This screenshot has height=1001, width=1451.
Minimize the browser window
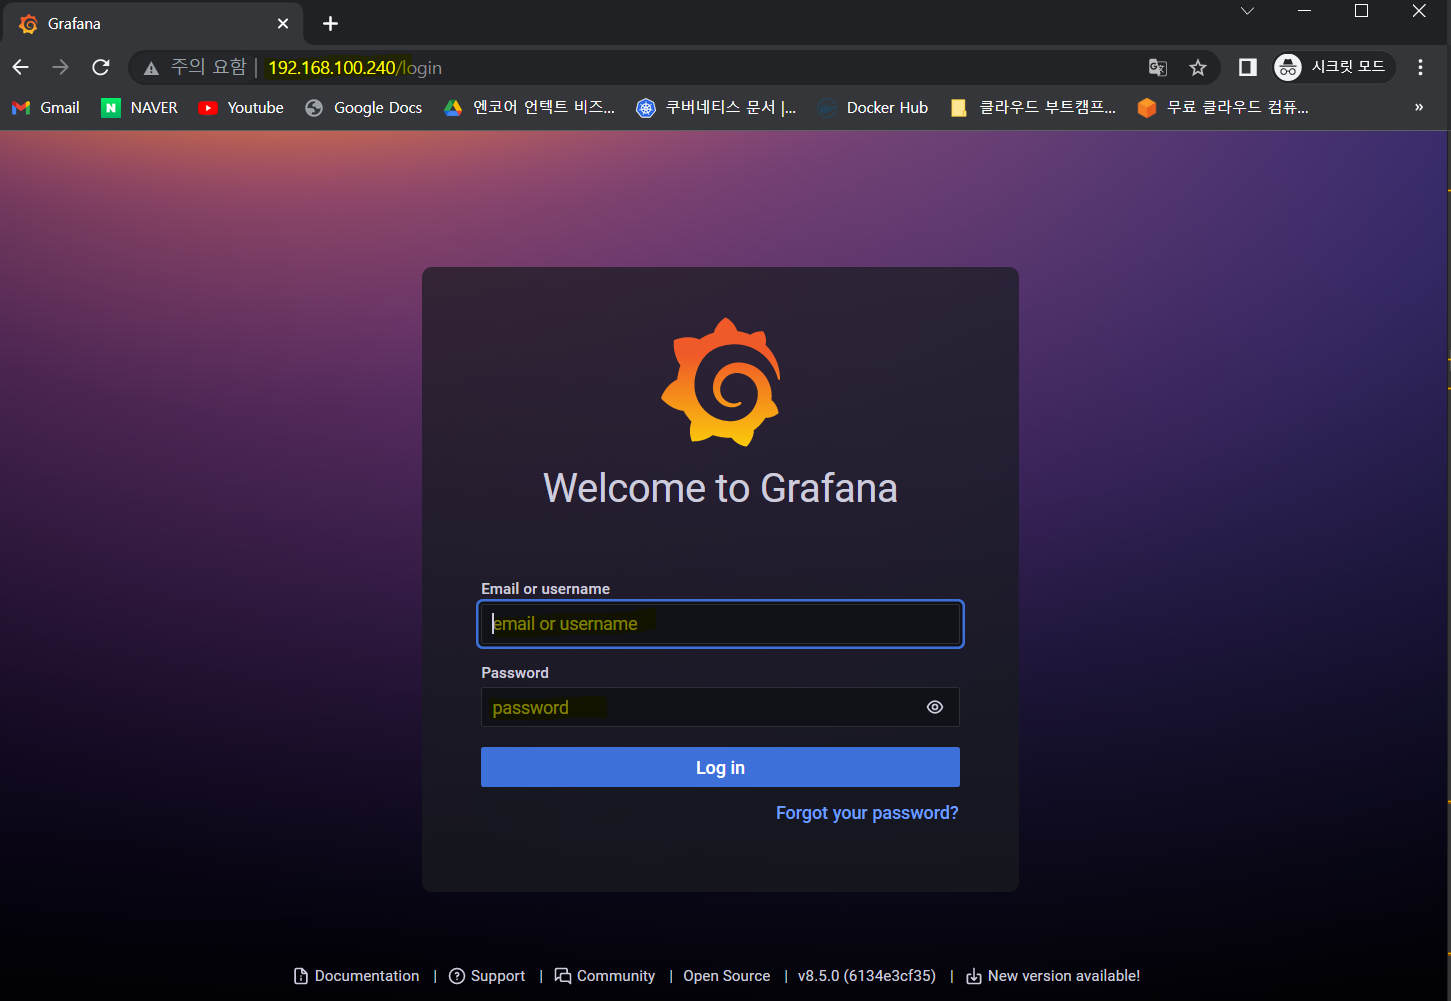point(1304,11)
